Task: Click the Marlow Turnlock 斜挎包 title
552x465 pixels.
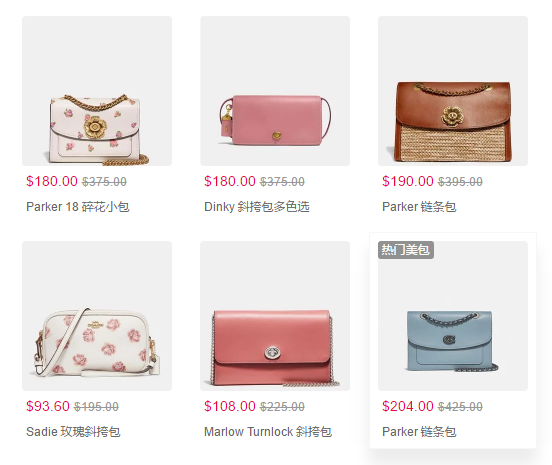Action: pos(268,432)
